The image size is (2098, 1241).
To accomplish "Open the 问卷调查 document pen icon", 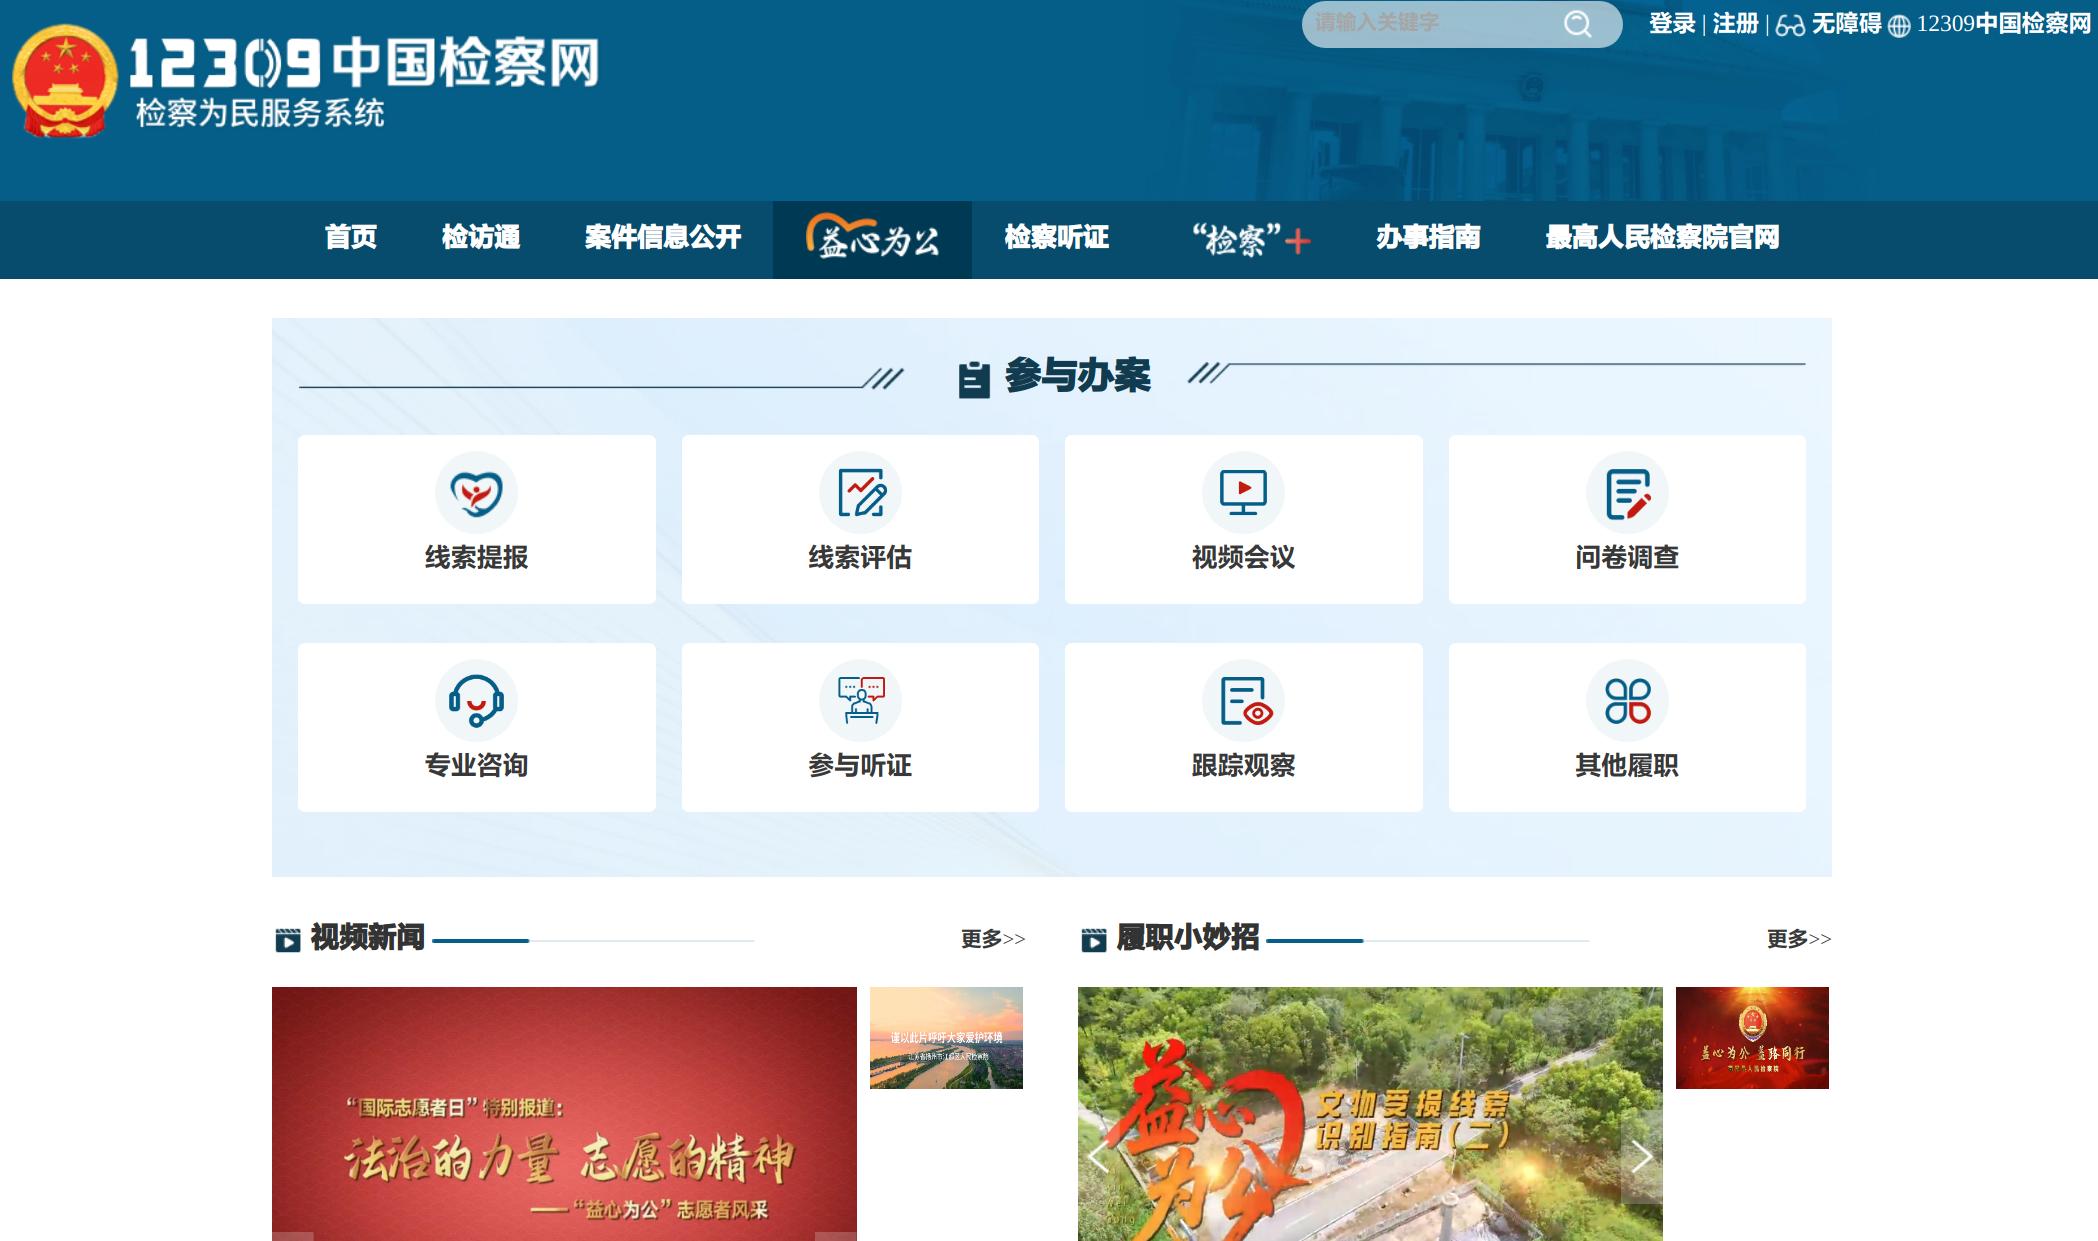I will (1627, 493).
